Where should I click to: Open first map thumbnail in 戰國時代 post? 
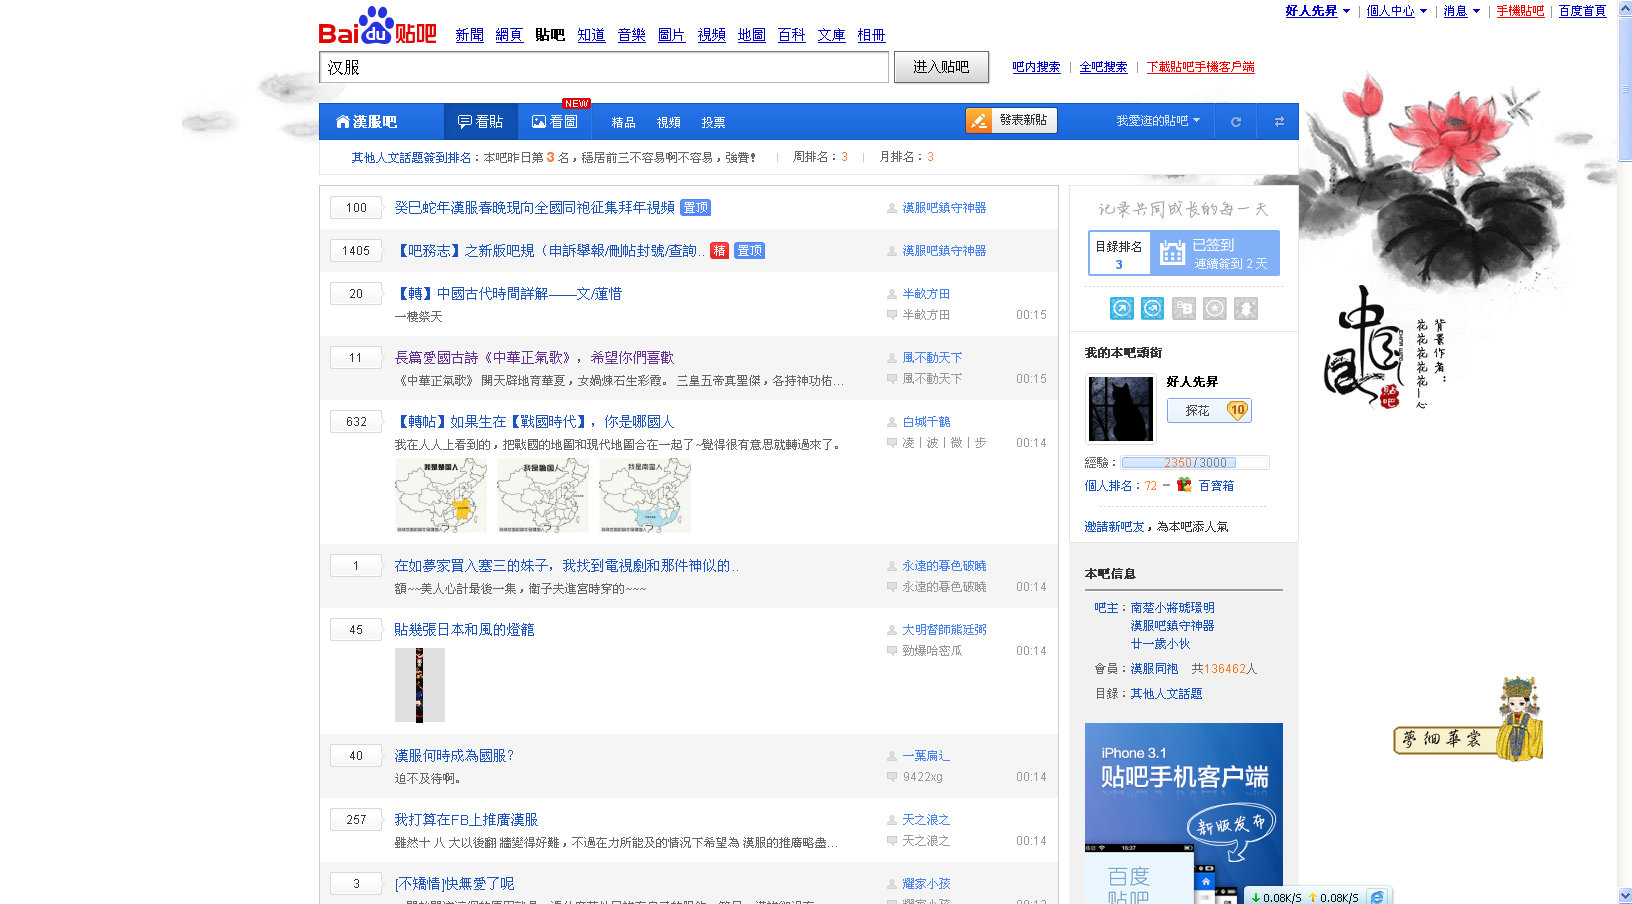pyautogui.click(x=441, y=495)
